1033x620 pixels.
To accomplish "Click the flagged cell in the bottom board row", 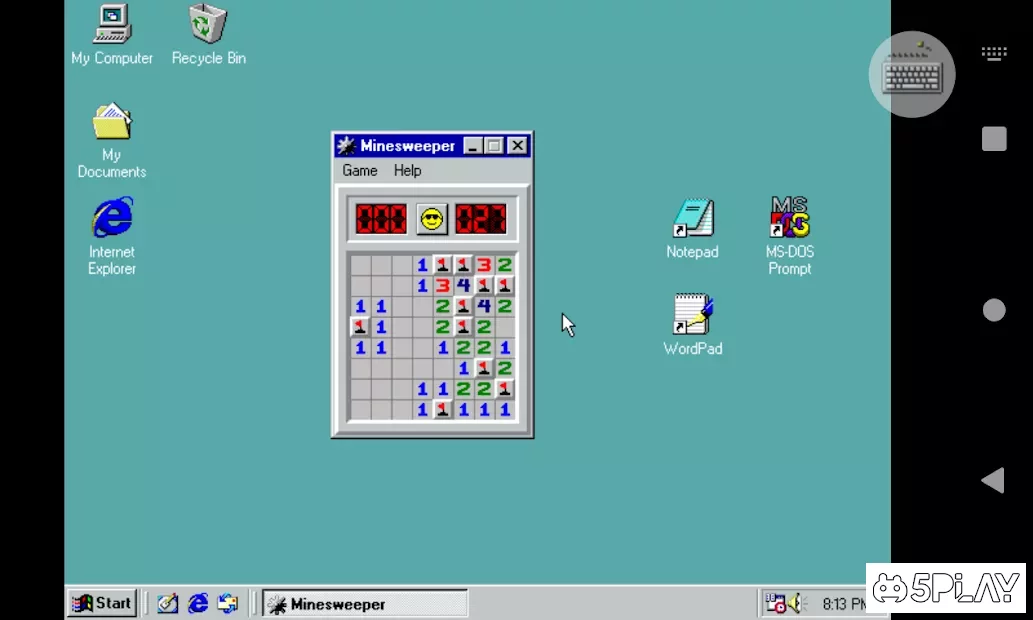I will coord(442,410).
